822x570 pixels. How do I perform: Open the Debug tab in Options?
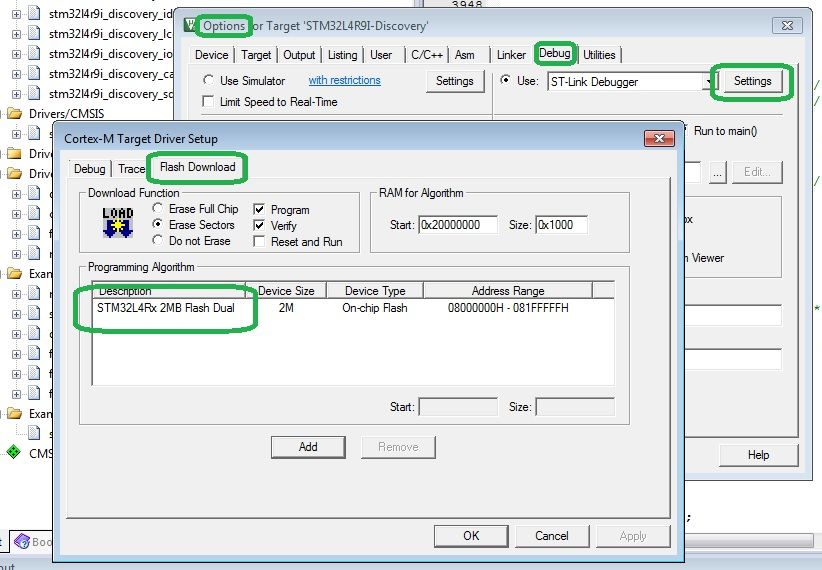point(555,53)
